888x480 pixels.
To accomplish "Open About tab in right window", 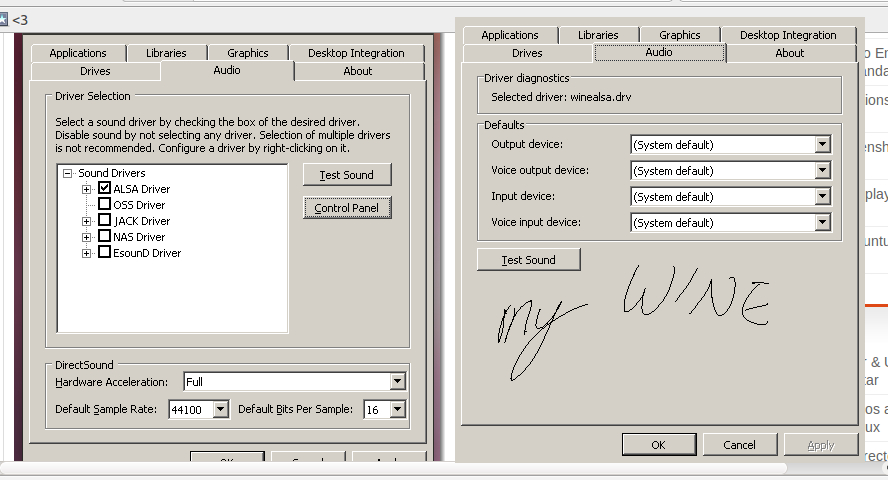I will pyautogui.click(x=789, y=53).
